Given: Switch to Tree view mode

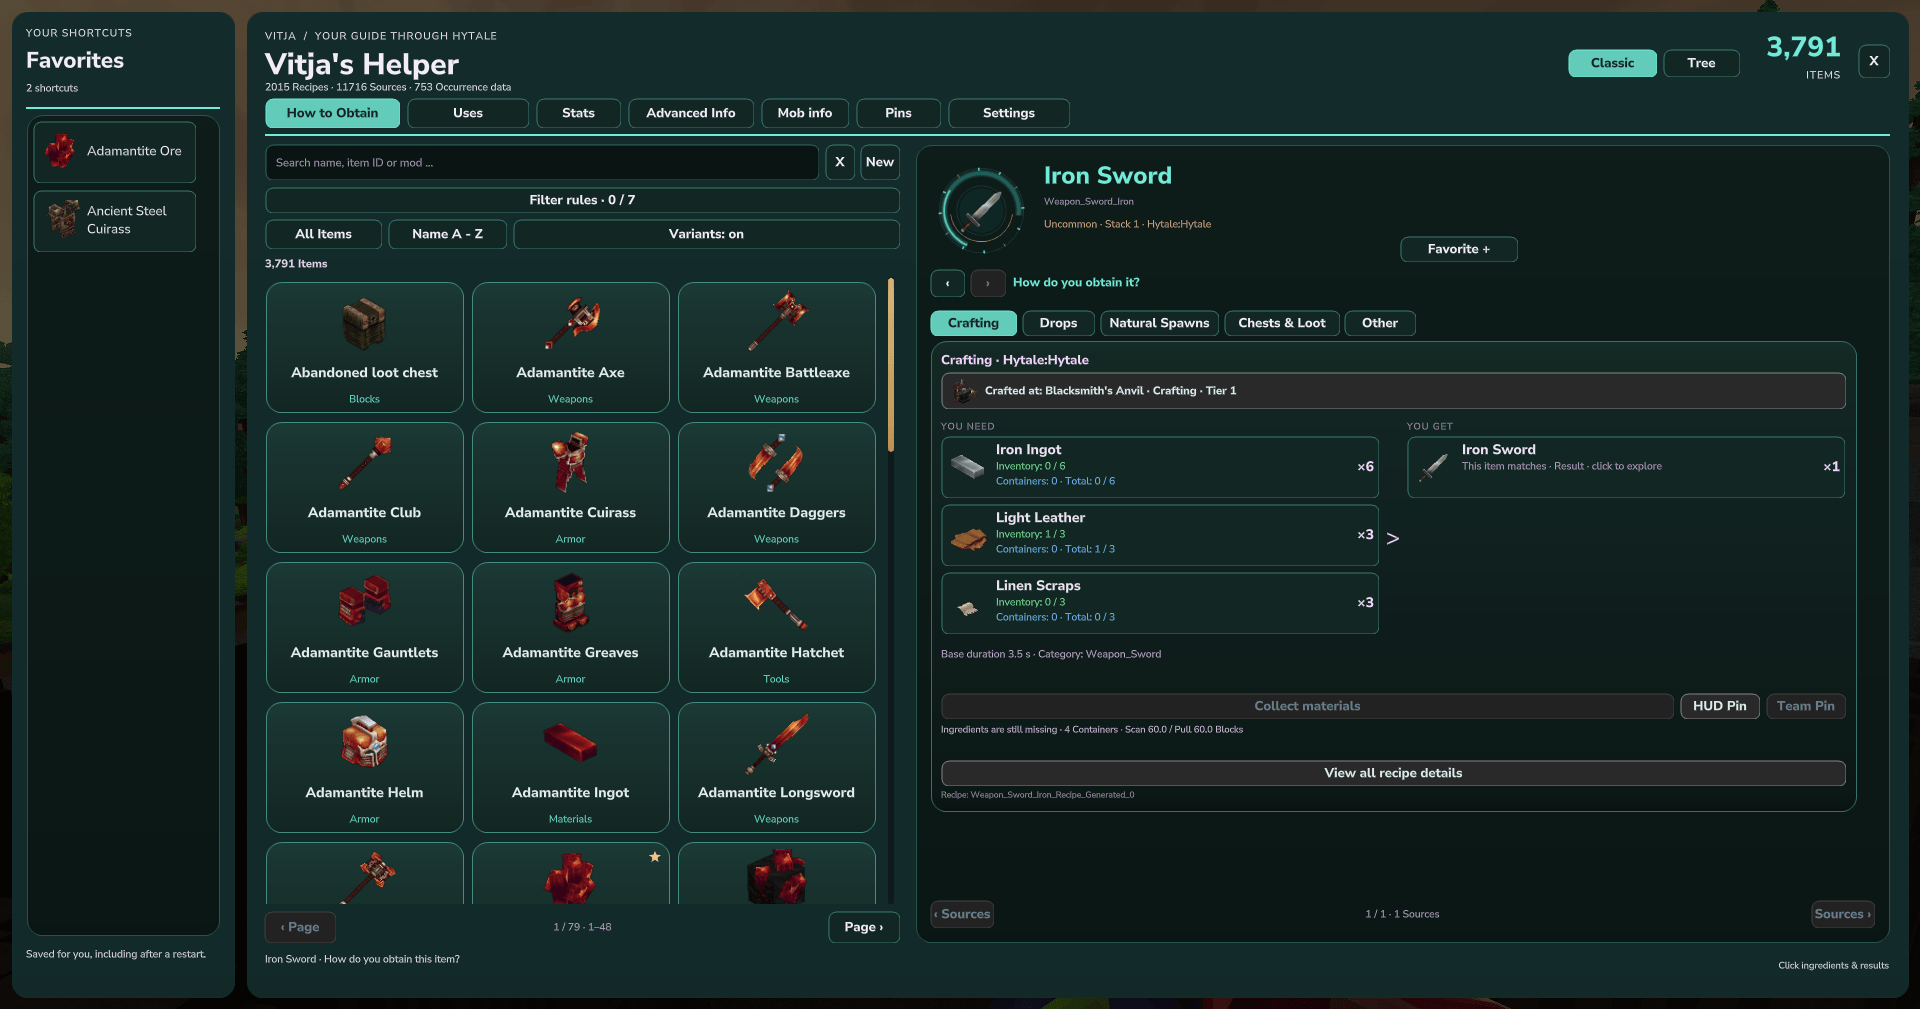Looking at the screenshot, I should coord(1701,63).
